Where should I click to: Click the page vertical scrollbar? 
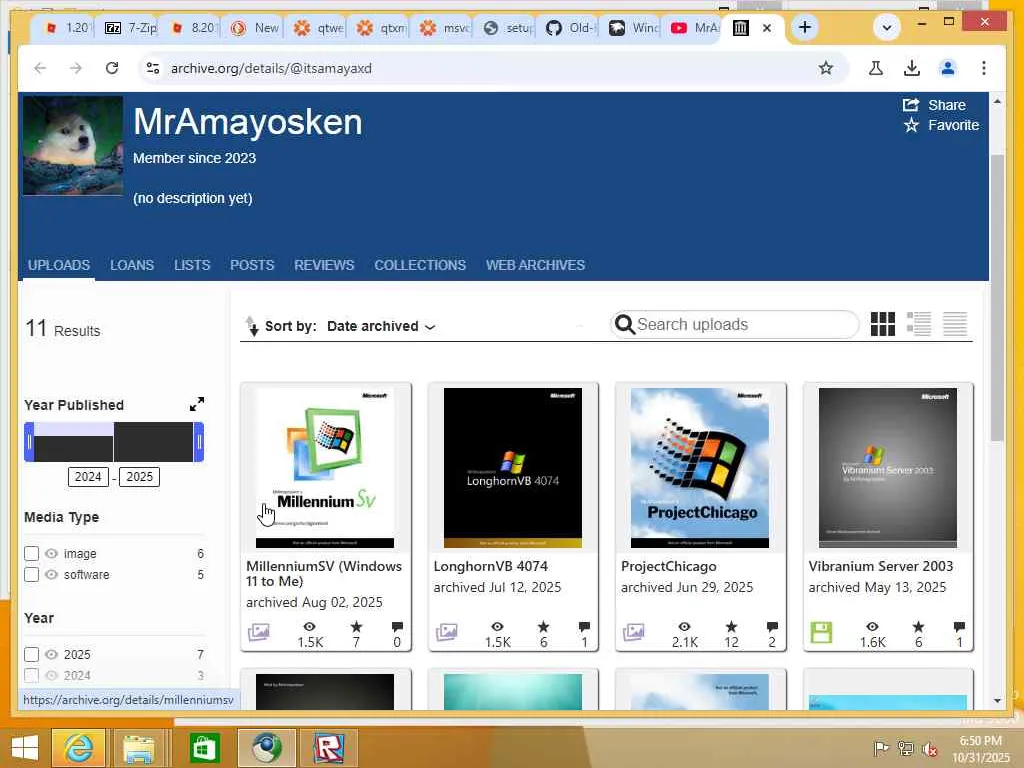(997, 298)
